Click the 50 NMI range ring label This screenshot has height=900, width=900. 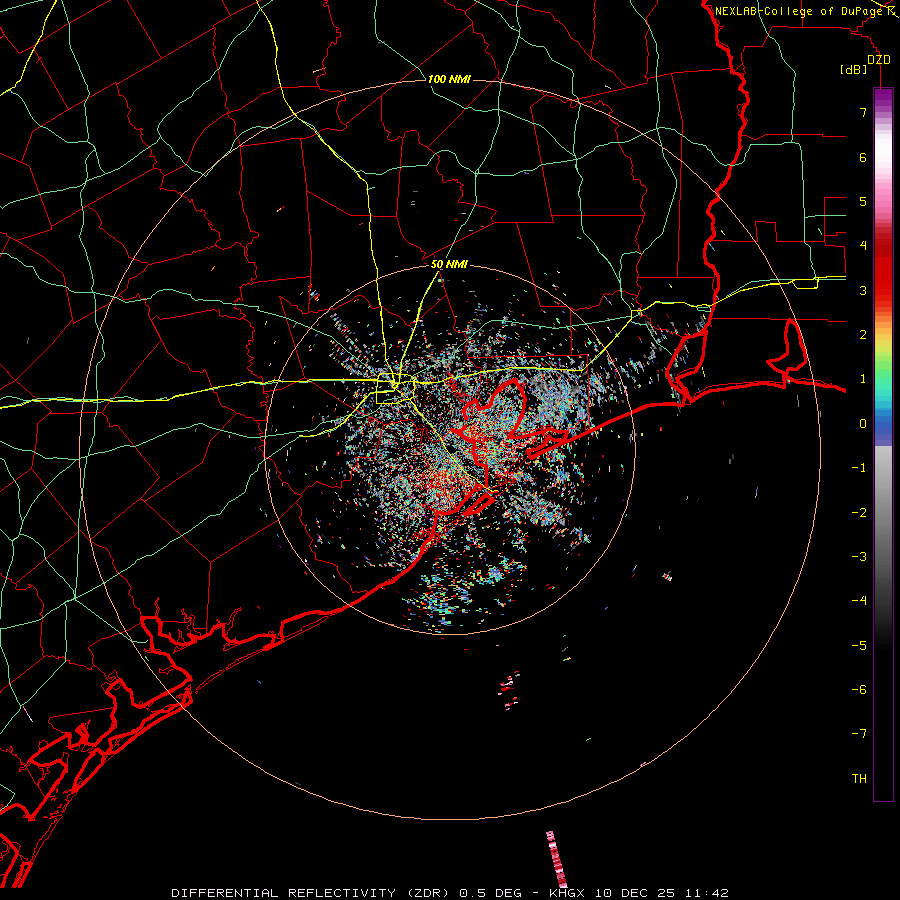tap(449, 265)
